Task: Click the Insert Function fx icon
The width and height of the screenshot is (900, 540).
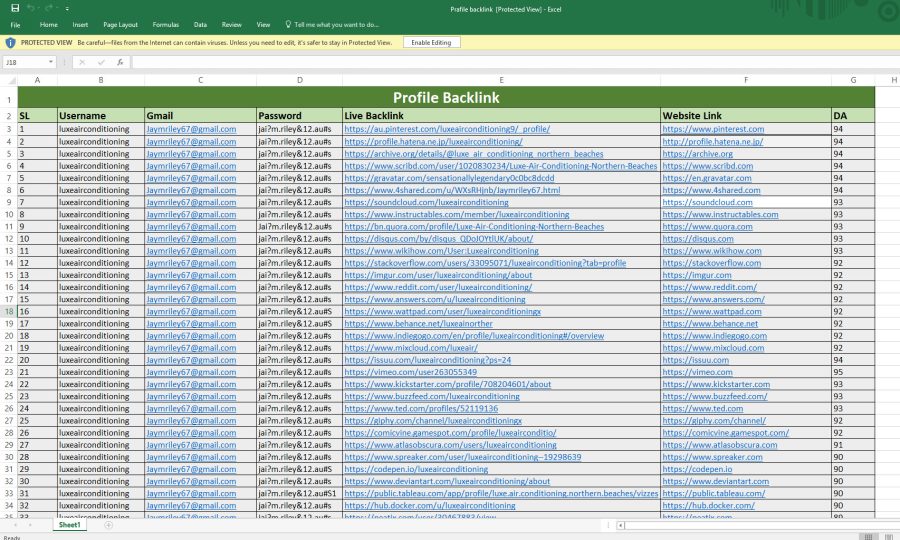Action: click(120, 62)
